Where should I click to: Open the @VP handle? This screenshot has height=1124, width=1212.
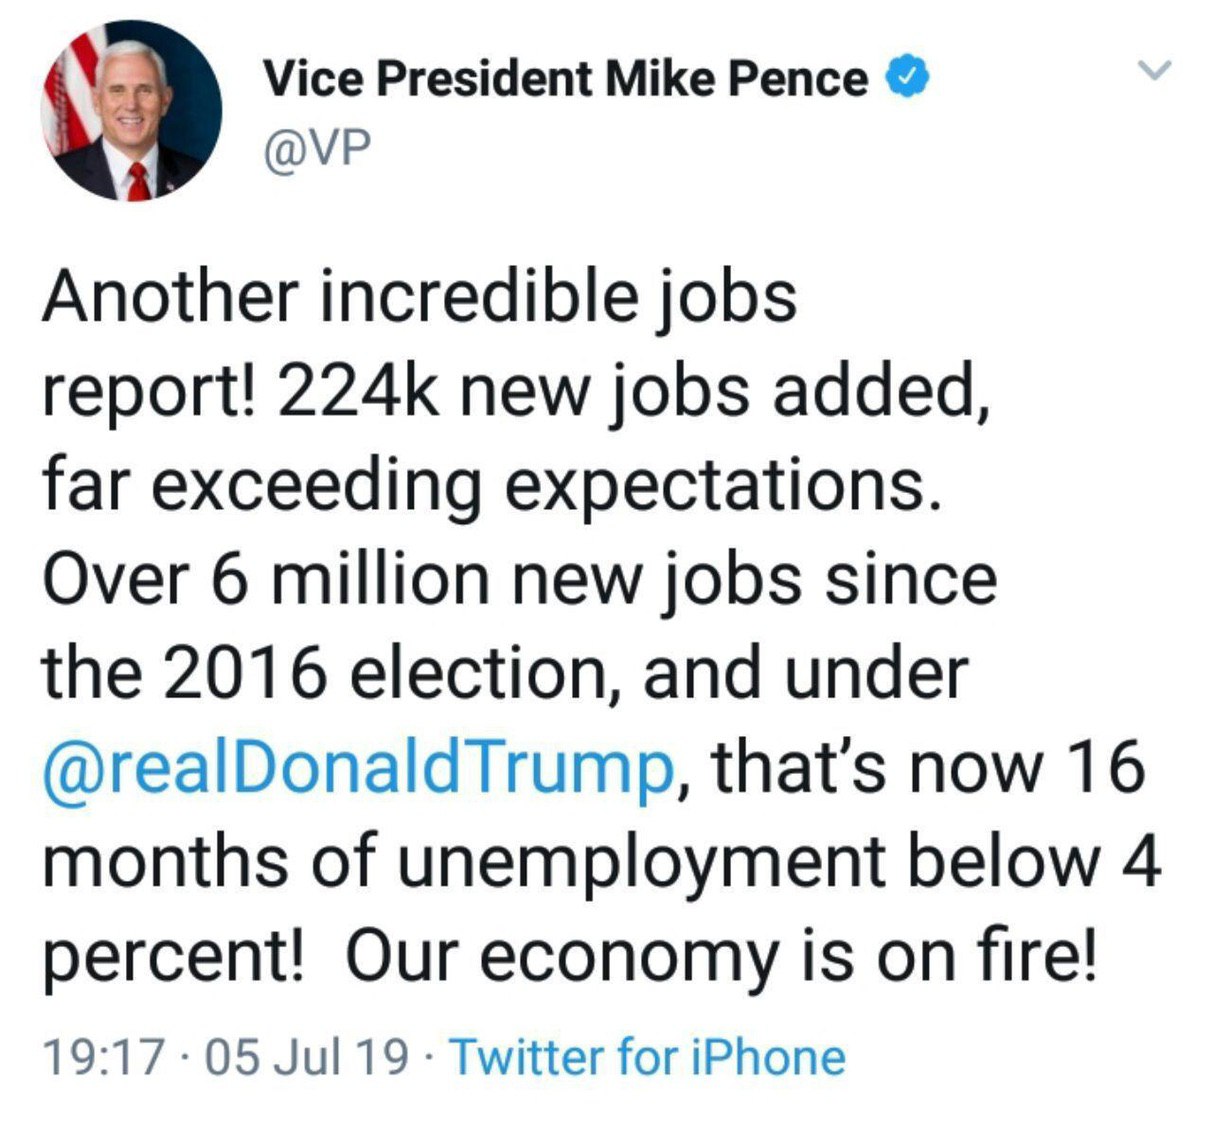pos(316,150)
